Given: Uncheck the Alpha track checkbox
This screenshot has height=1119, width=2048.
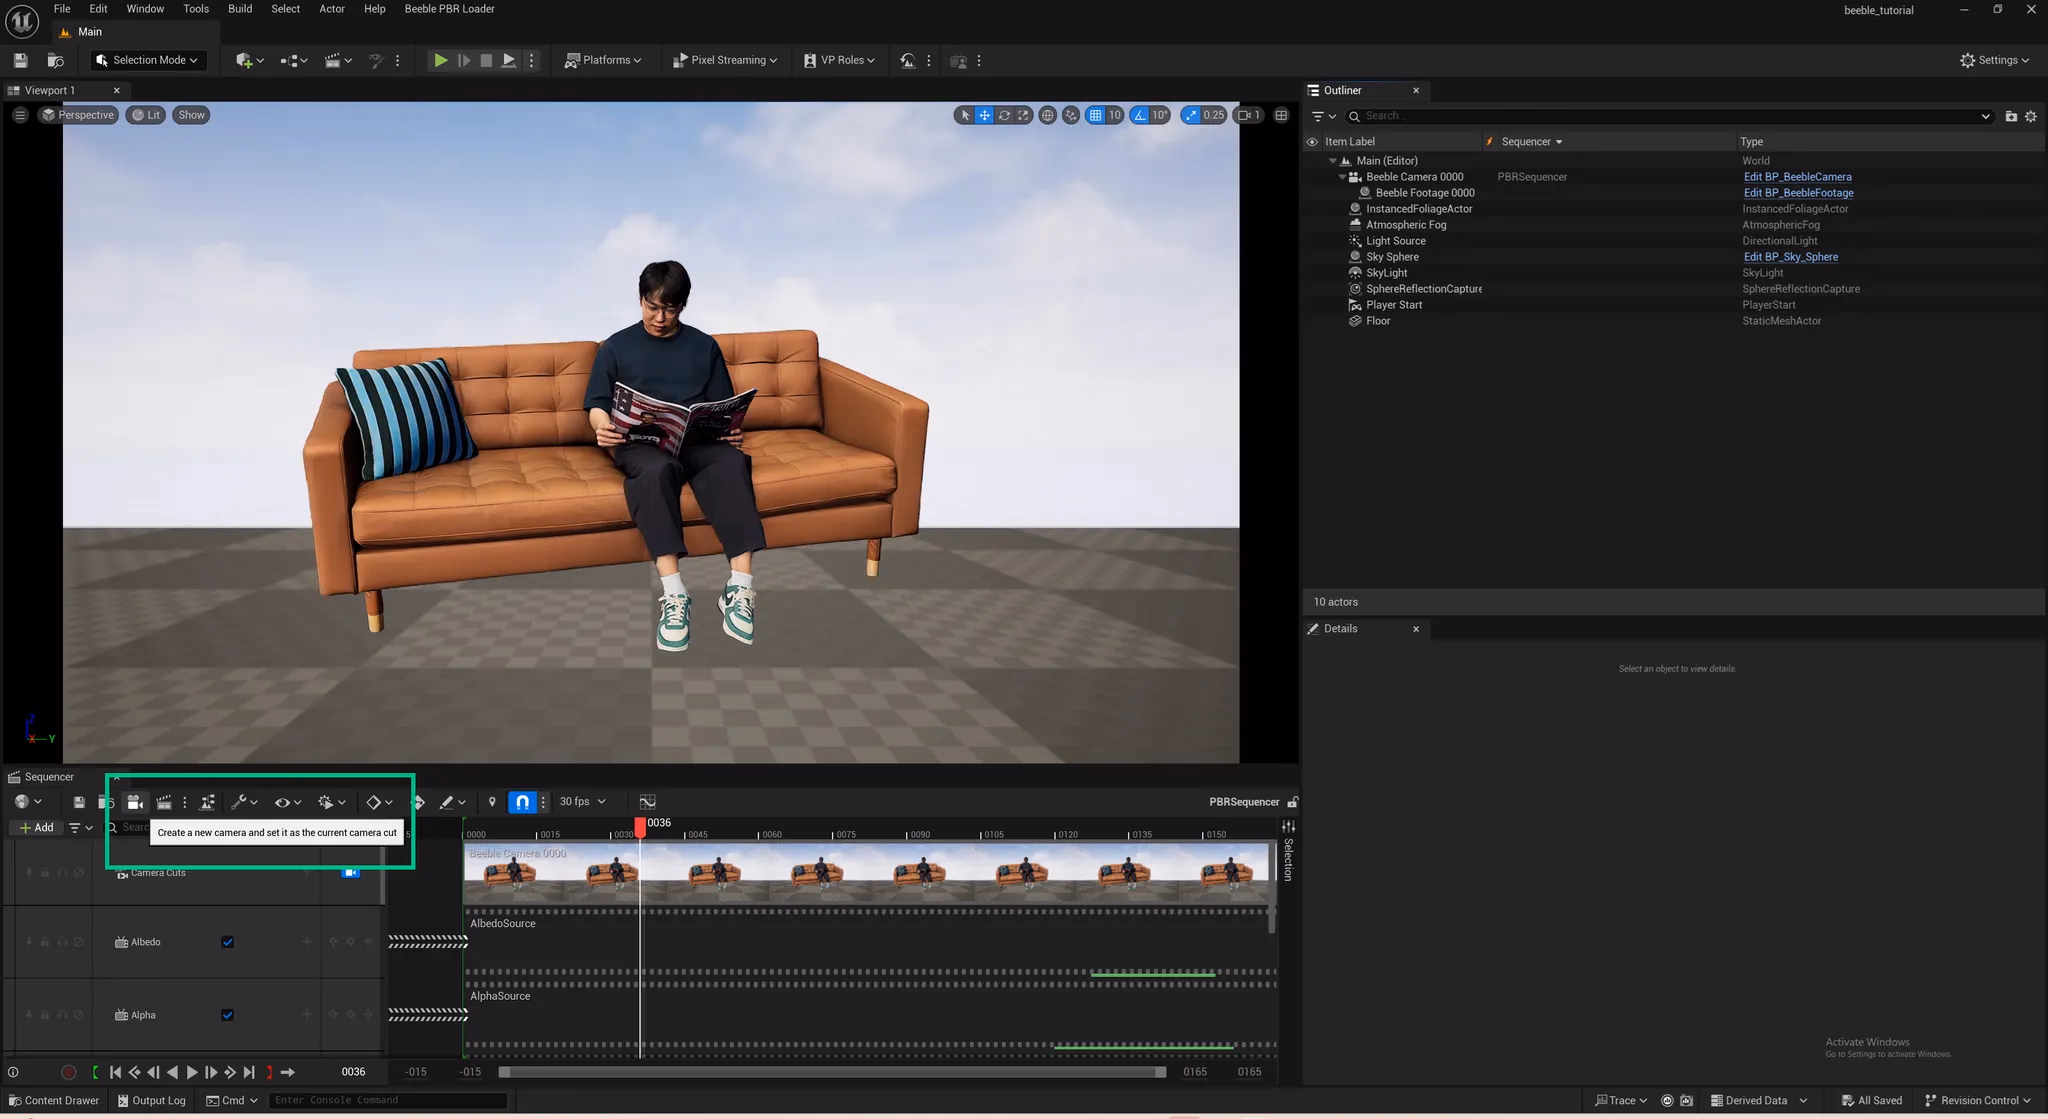Looking at the screenshot, I should (228, 1014).
